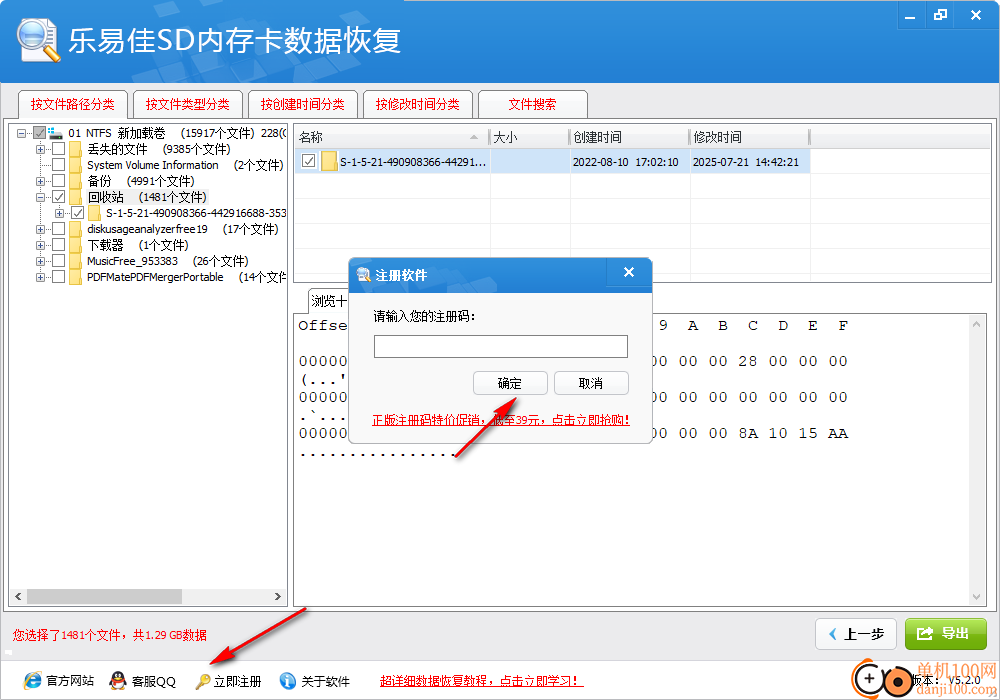Expand the 丢失的文件 tree node
Image resolution: width=1000 pixels, height=700 pixels.
(x=40, y=149)
